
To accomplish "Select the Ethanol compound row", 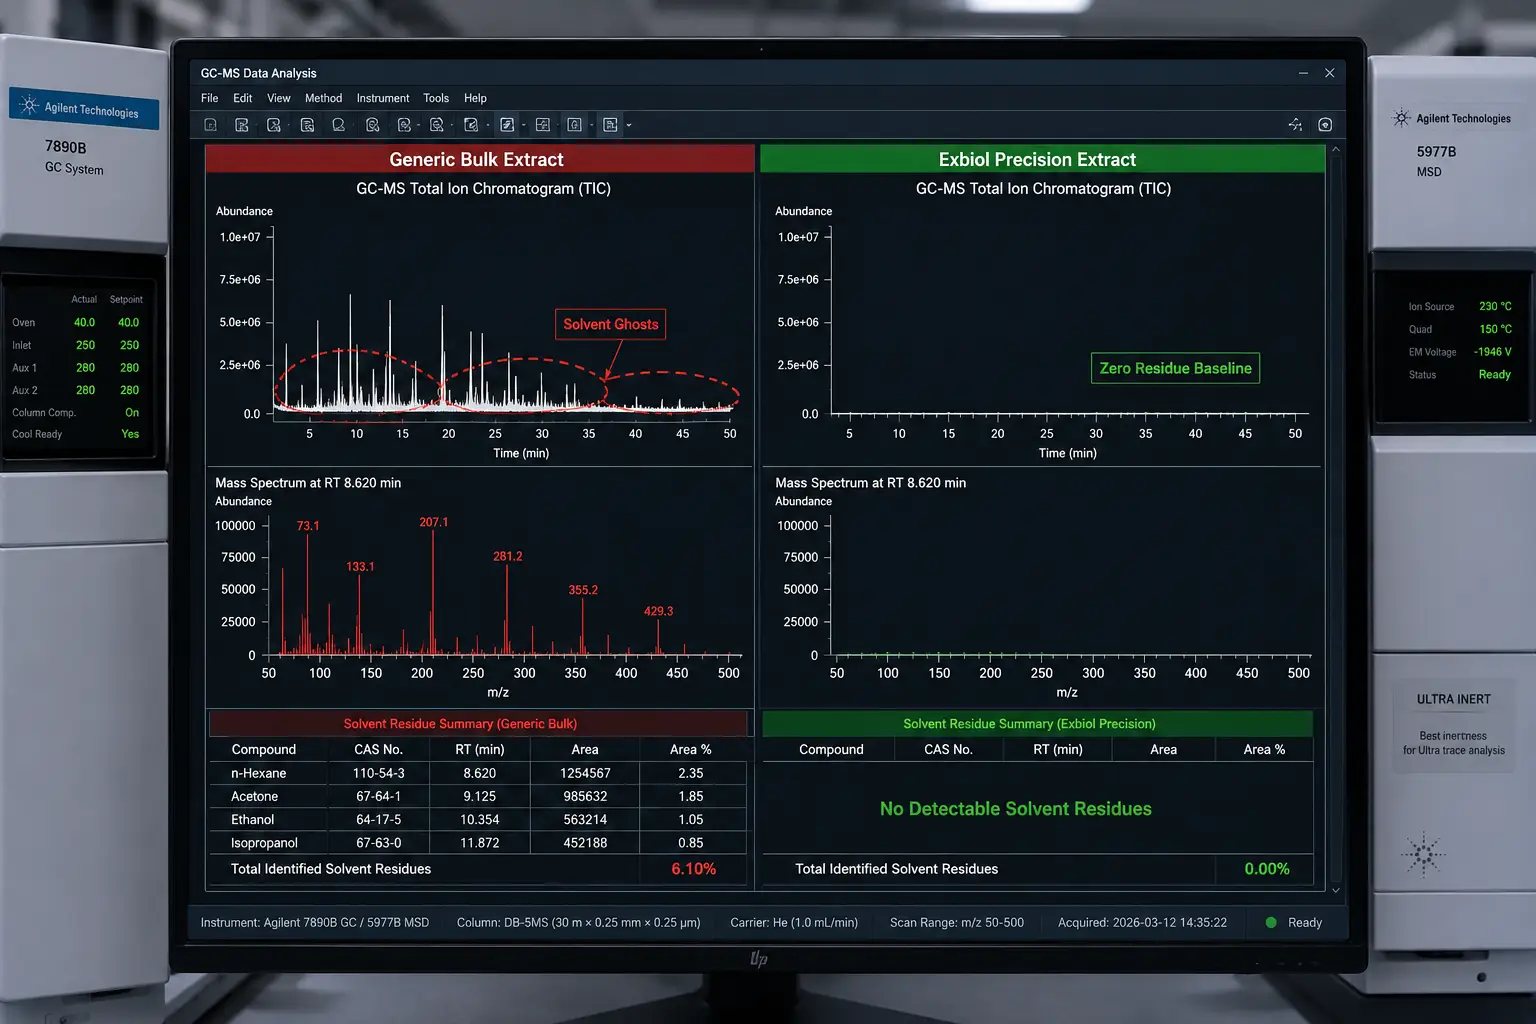I will pyautogui.click(x=478, y=819).
